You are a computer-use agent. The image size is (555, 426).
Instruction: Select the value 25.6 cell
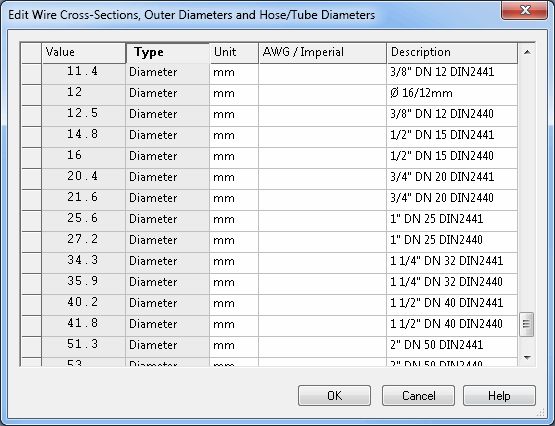tap(84, 220)
